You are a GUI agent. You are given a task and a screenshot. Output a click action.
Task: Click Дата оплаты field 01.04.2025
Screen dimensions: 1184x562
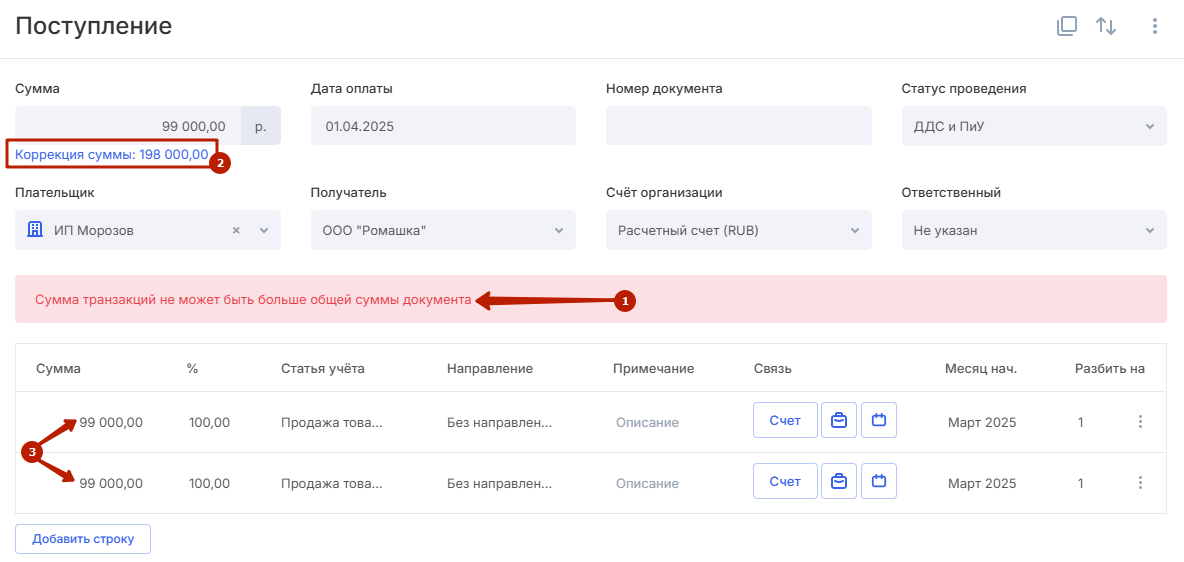443,125
